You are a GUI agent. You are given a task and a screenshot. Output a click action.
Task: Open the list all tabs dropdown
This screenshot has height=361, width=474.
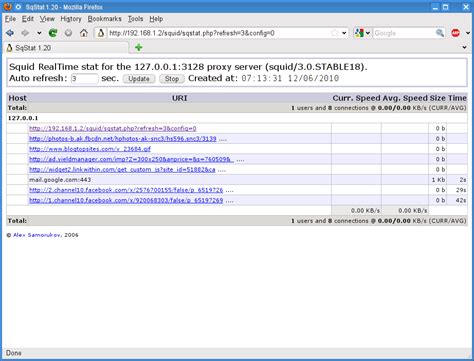coord(464,48)
